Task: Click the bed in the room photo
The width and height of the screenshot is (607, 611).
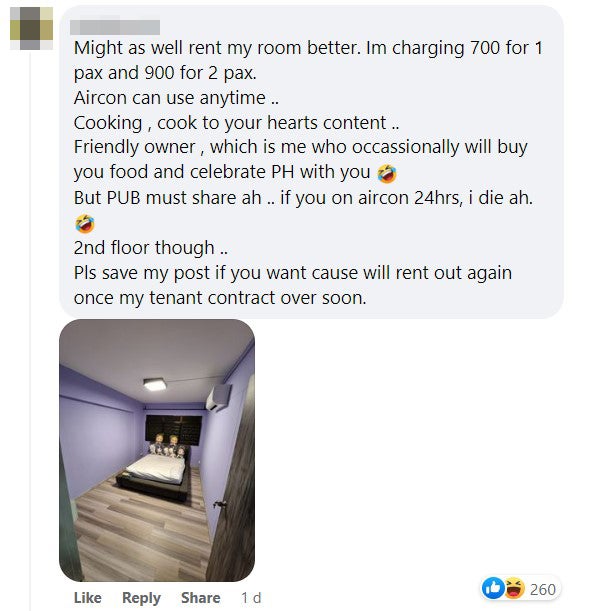Action: [156, 475]
